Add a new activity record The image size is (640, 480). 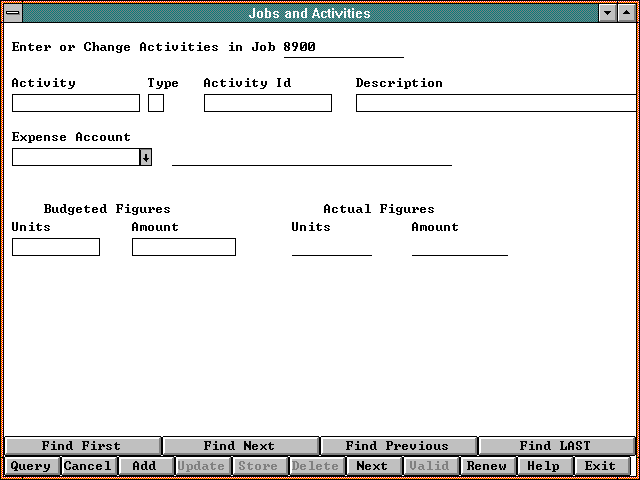pyautogui.click(x=145, y=466)
